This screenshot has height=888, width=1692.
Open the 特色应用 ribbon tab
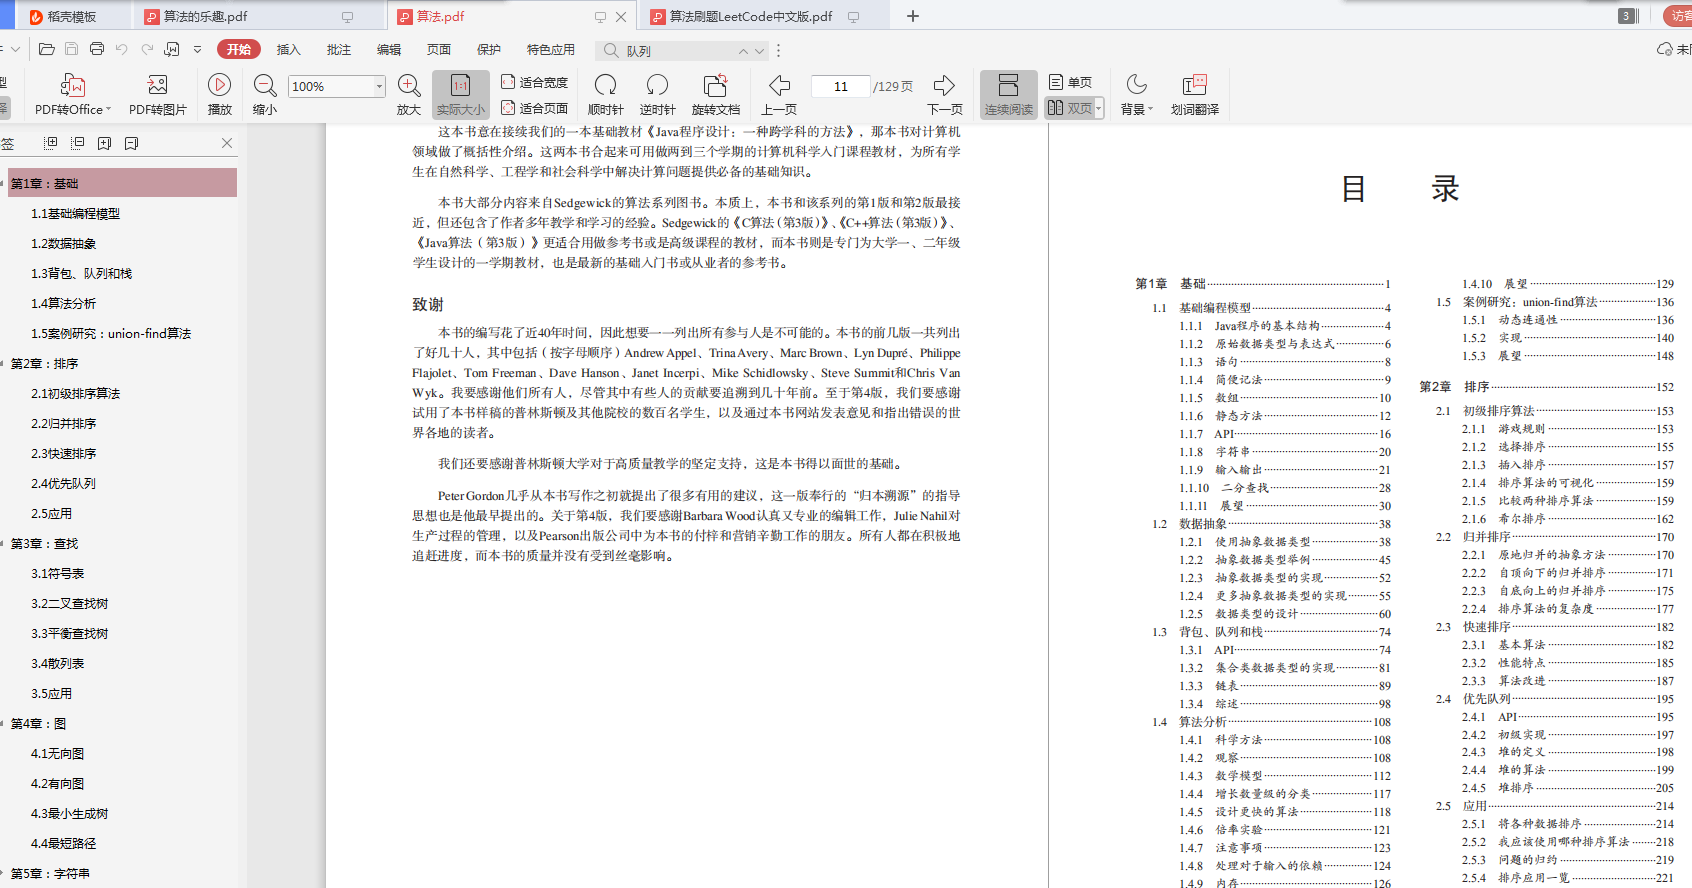[550, 50]
